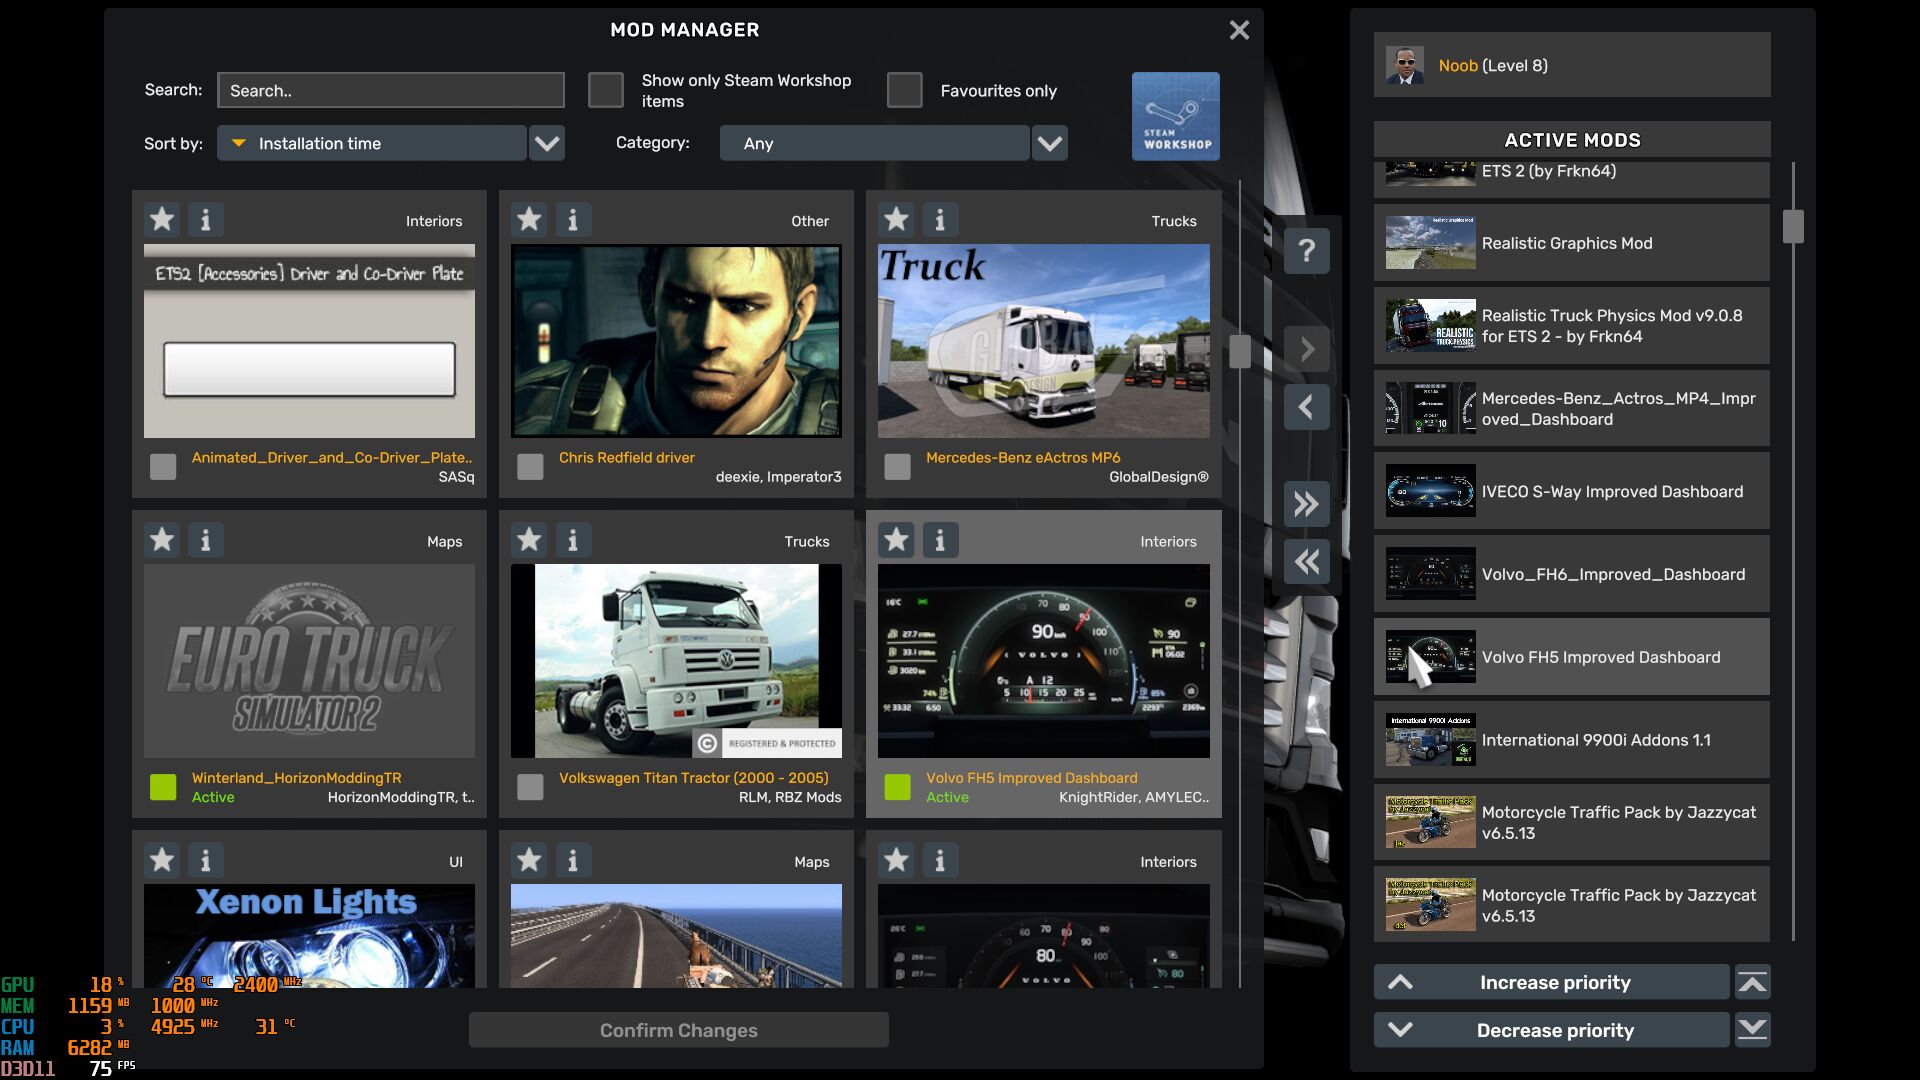Tick the Favourites only checkbox
1920x1080 pixels.
(x=904, y=90)
